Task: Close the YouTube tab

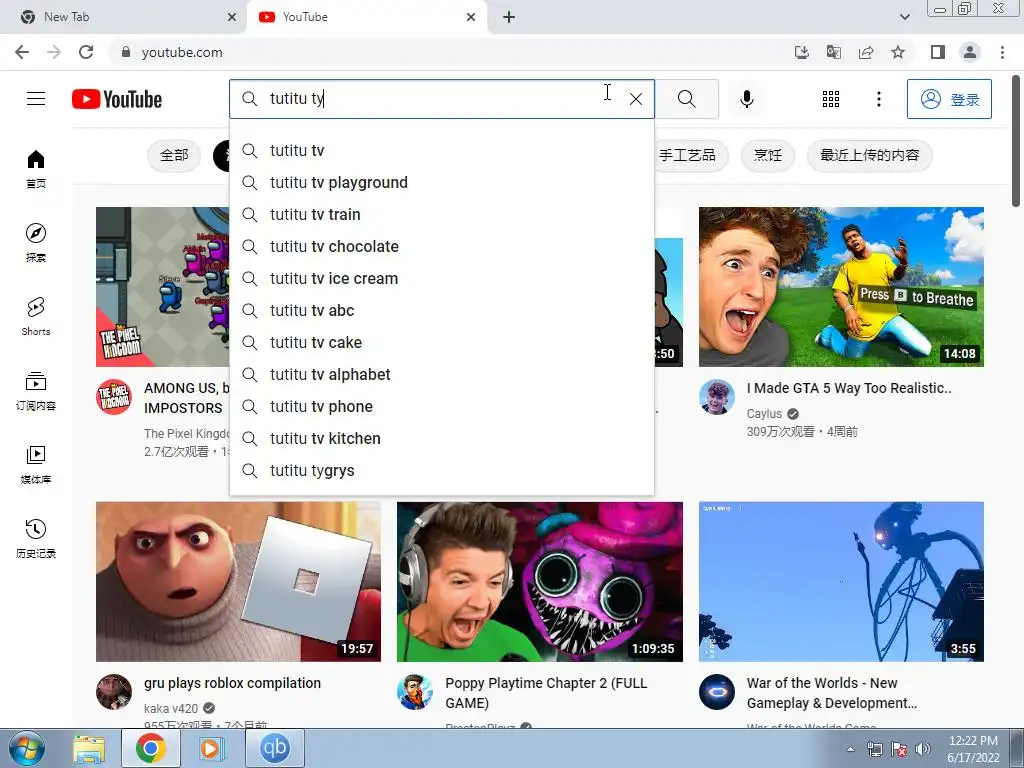Action: click(471, 17)
